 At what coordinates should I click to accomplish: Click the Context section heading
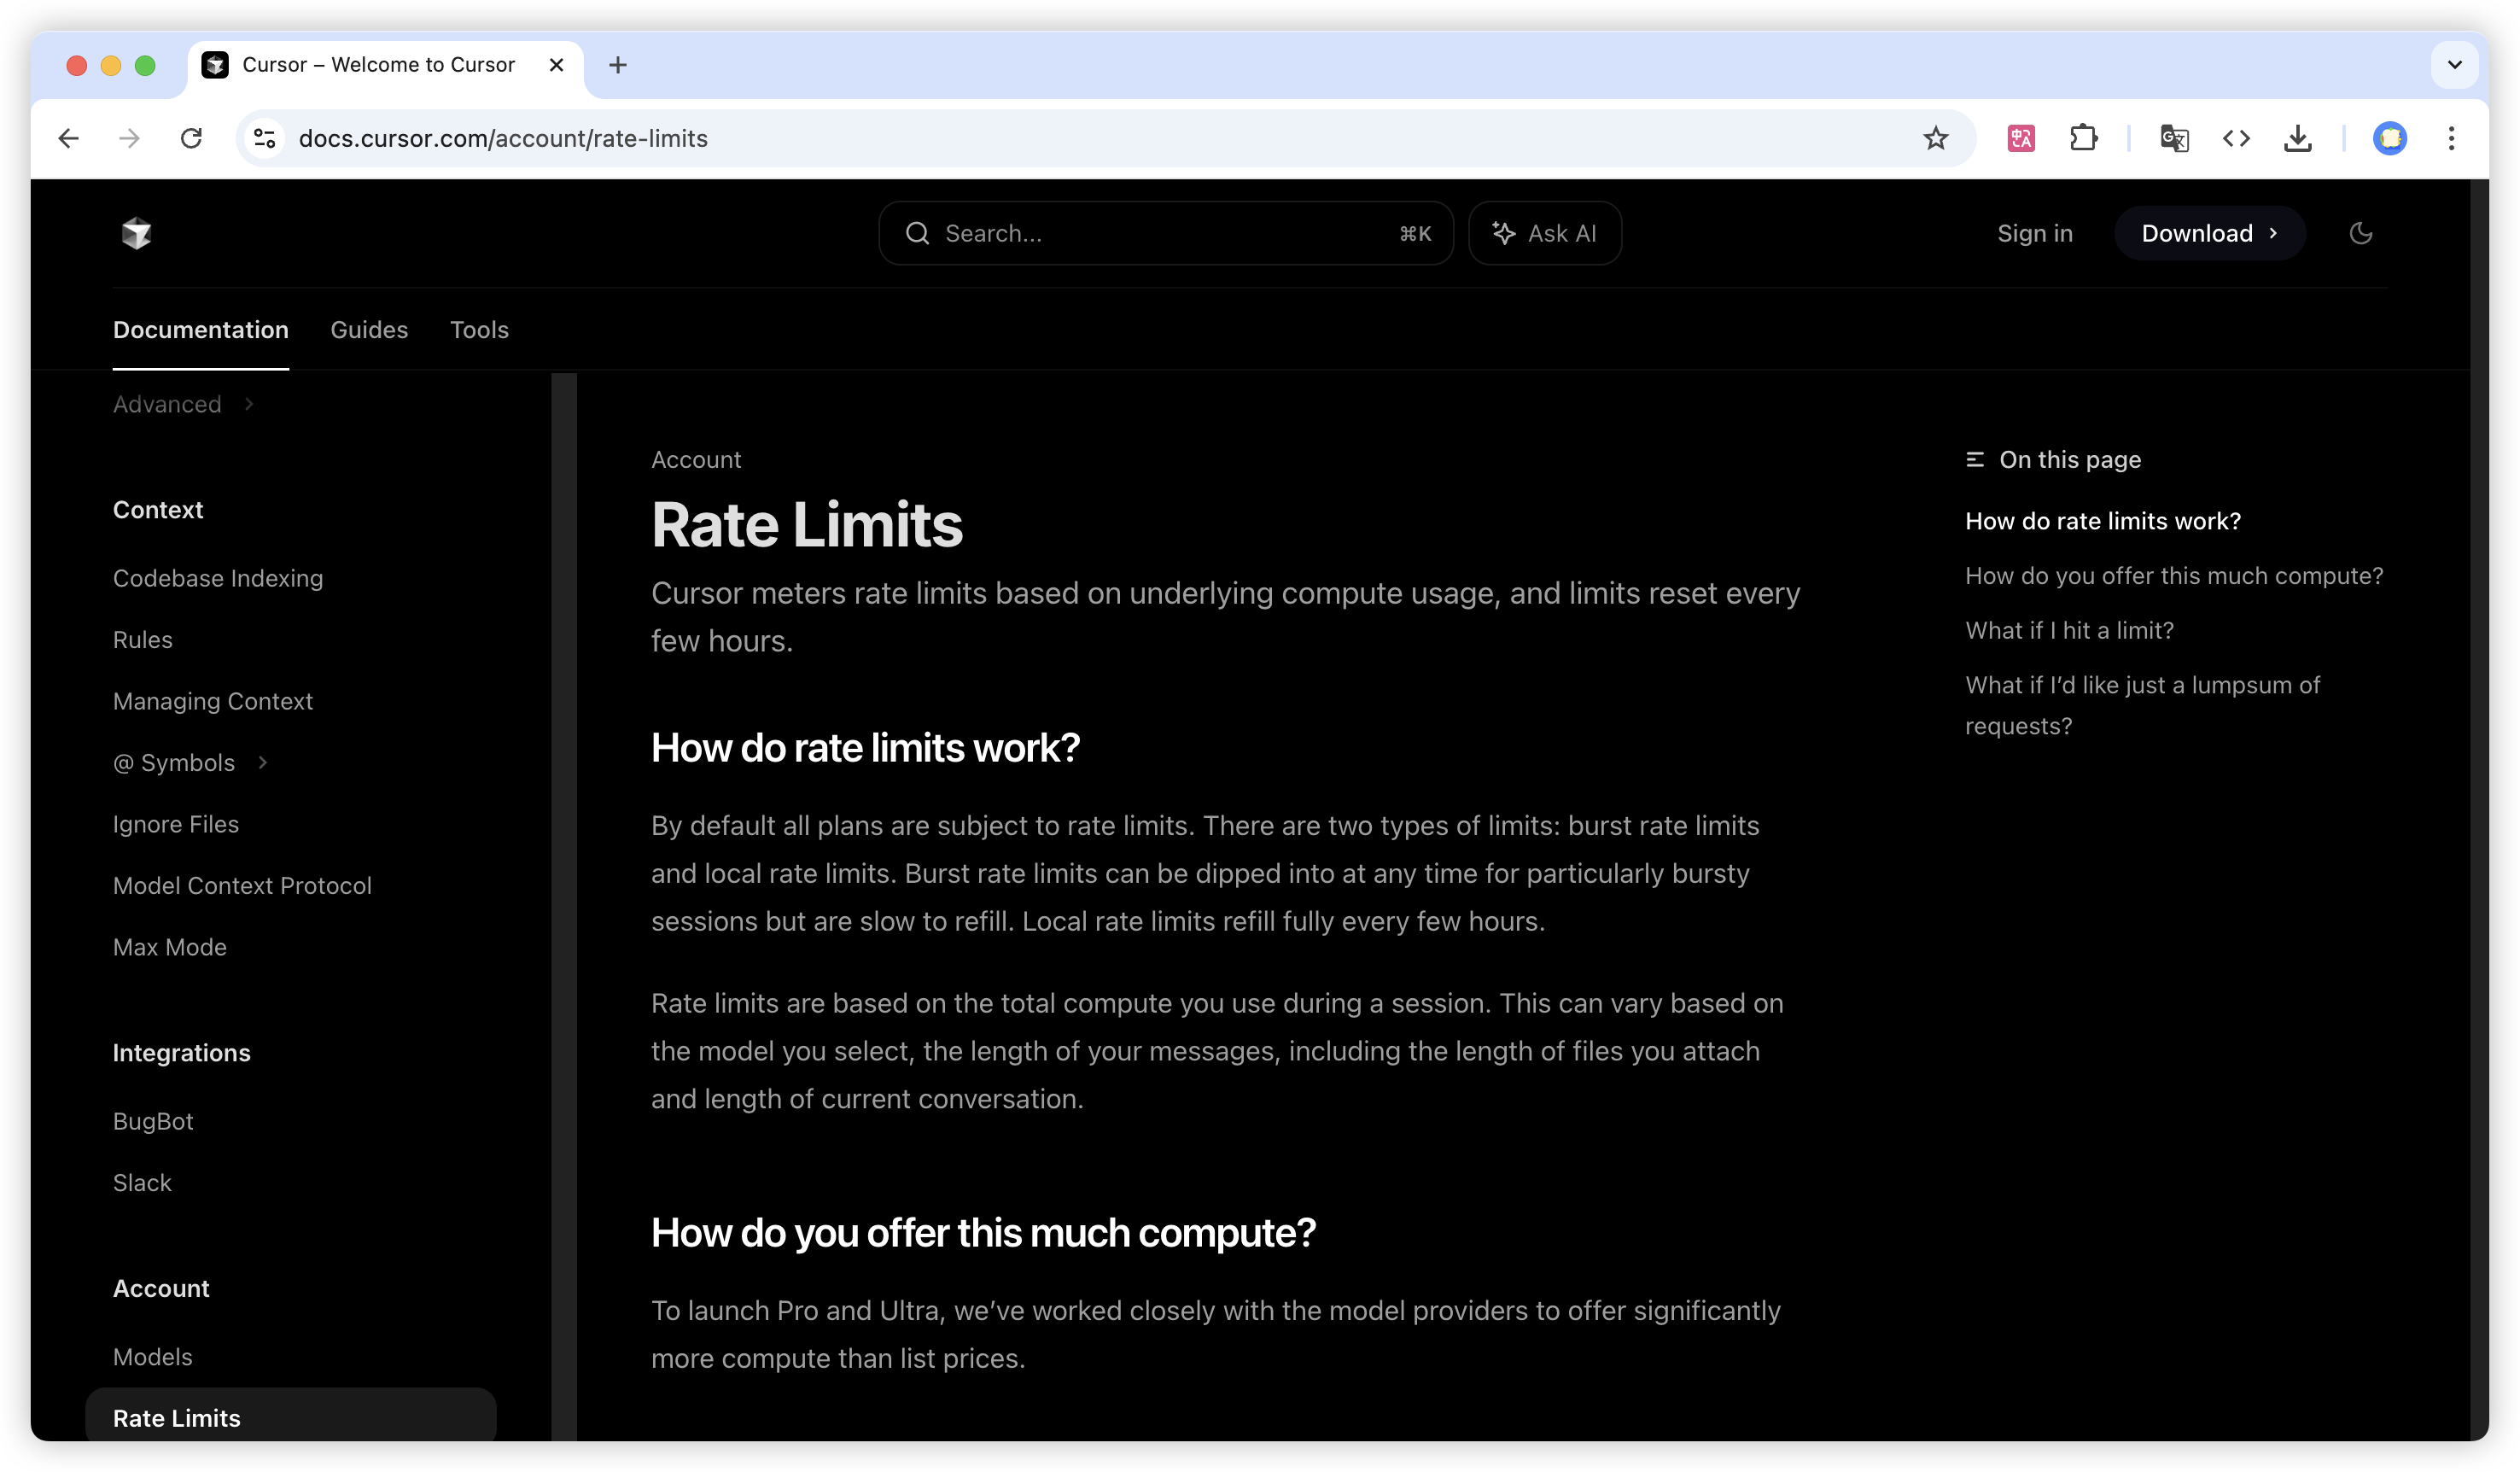click(158, 510)
